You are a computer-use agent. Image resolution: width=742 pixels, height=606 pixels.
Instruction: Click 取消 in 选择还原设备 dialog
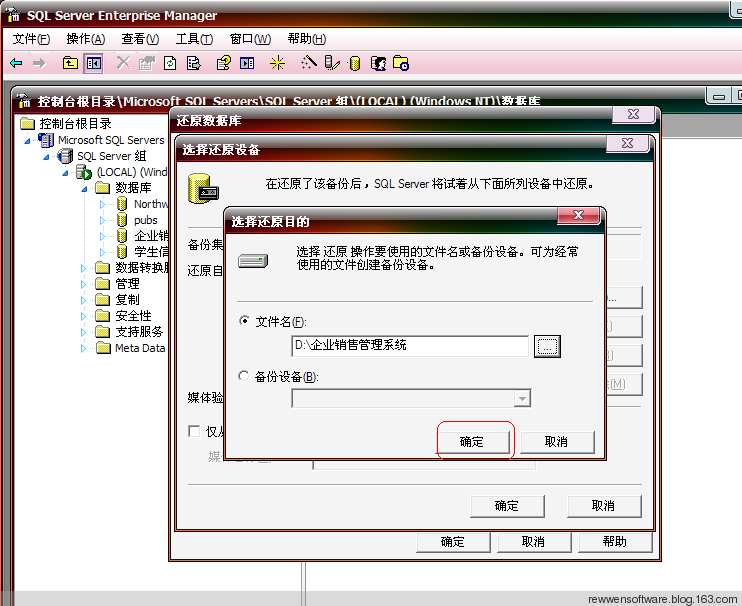pos(604,506)
